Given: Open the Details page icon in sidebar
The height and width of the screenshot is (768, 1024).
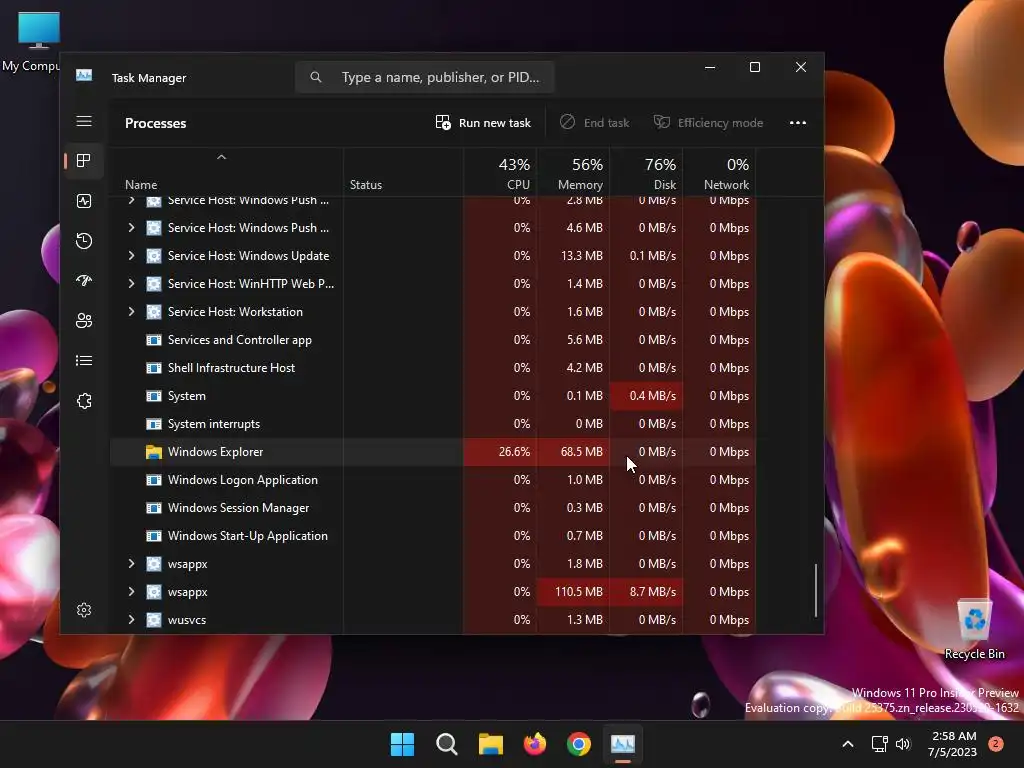Looking at the screenshot, I should pyautogui.click(x=84, y=360).
